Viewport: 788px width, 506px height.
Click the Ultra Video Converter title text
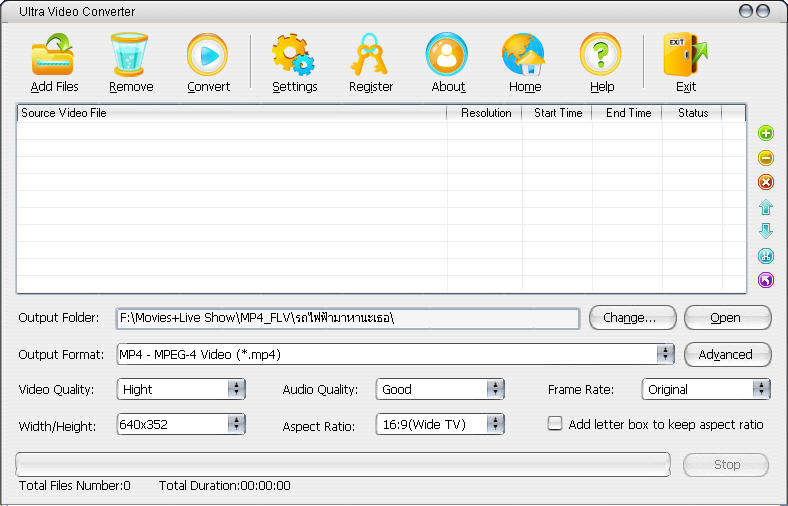click(x=77, y=12)
